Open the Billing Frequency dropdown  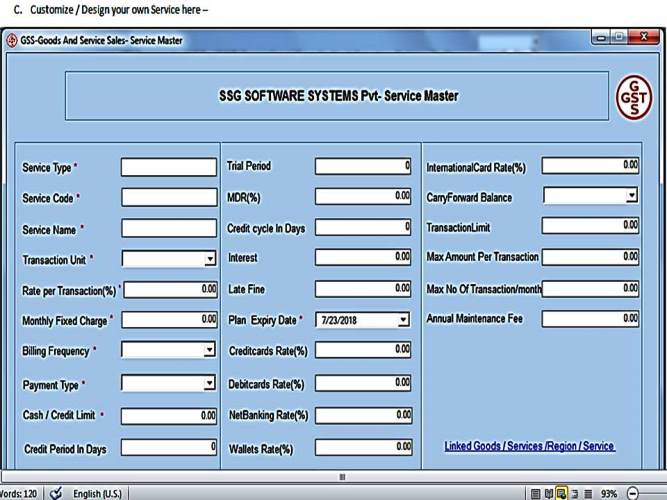[x=209, y=350]
